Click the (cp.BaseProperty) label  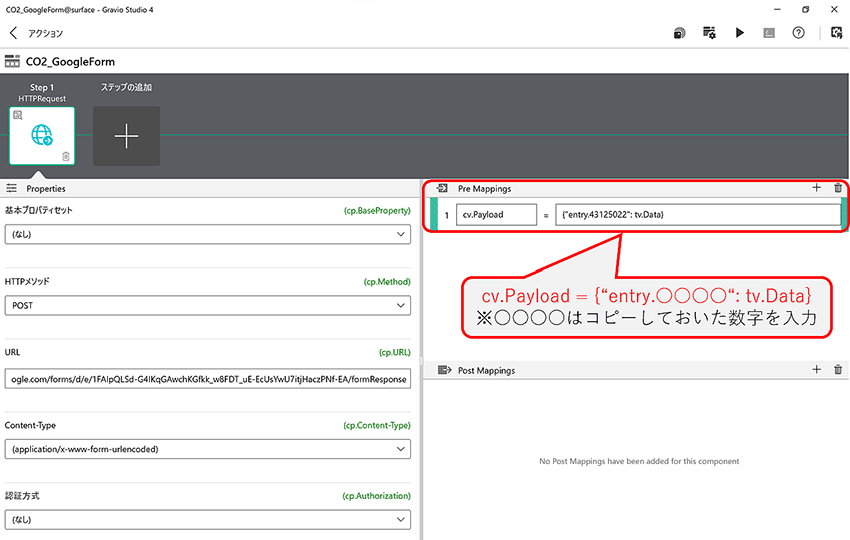377,210
